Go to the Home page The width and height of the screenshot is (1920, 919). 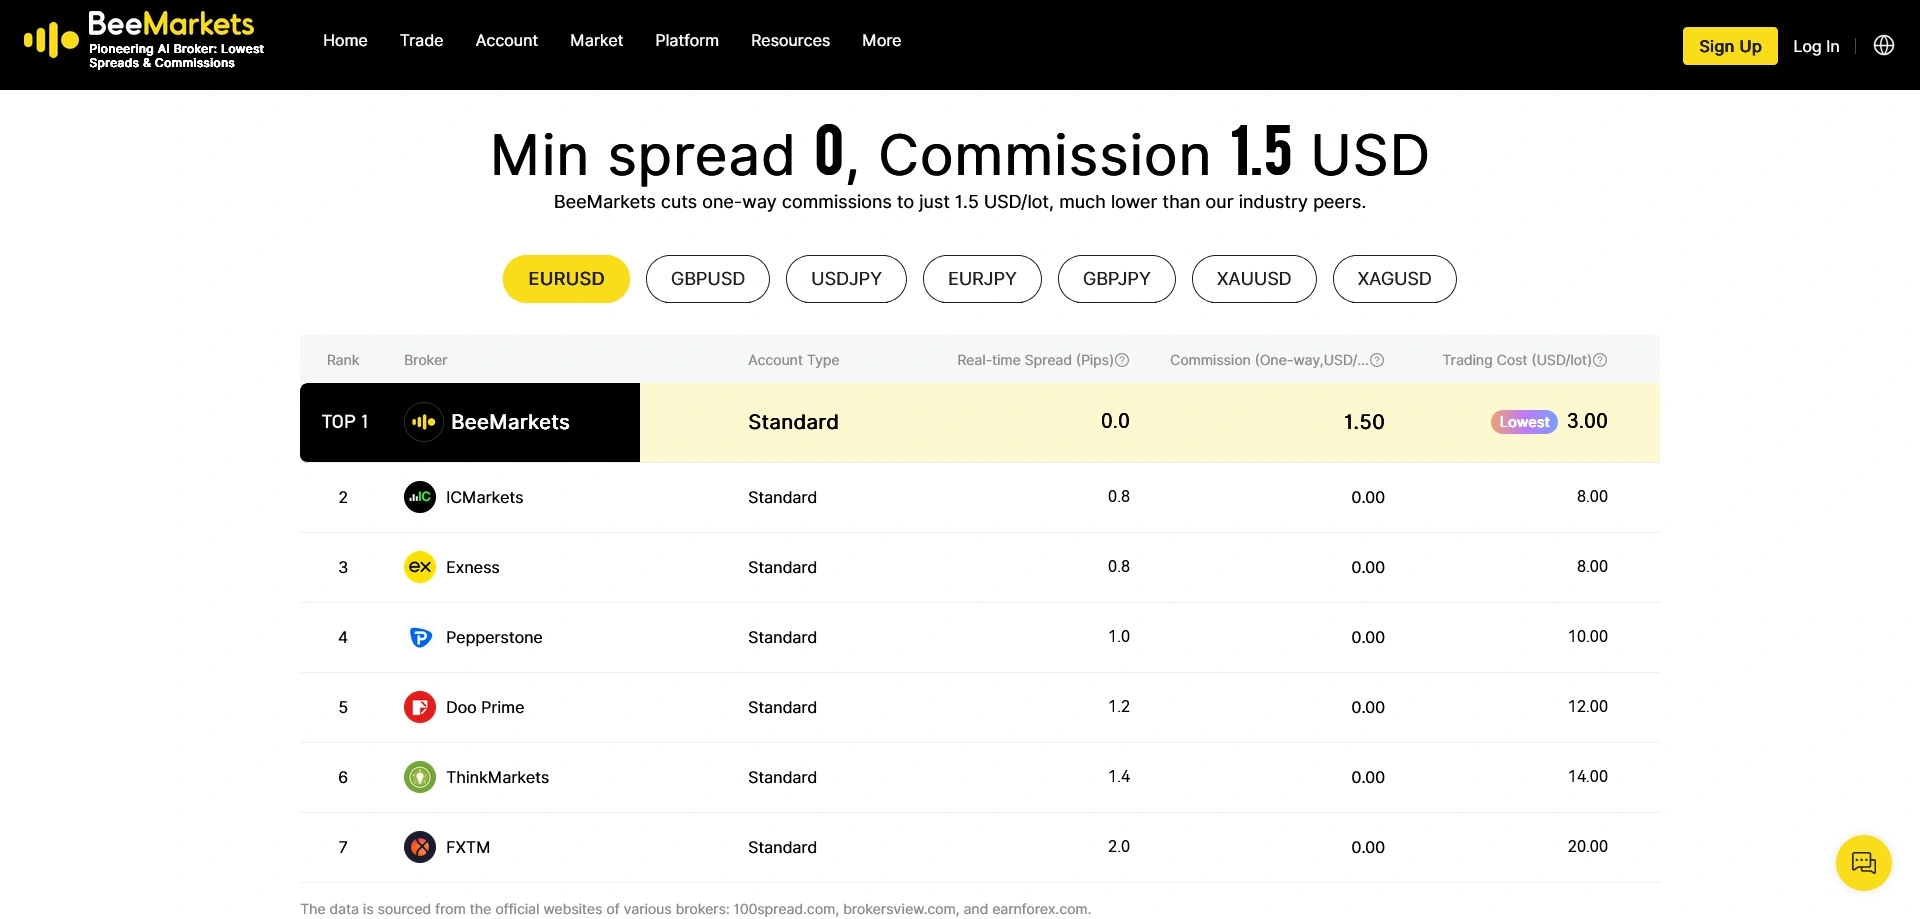[x=345, y=41]
